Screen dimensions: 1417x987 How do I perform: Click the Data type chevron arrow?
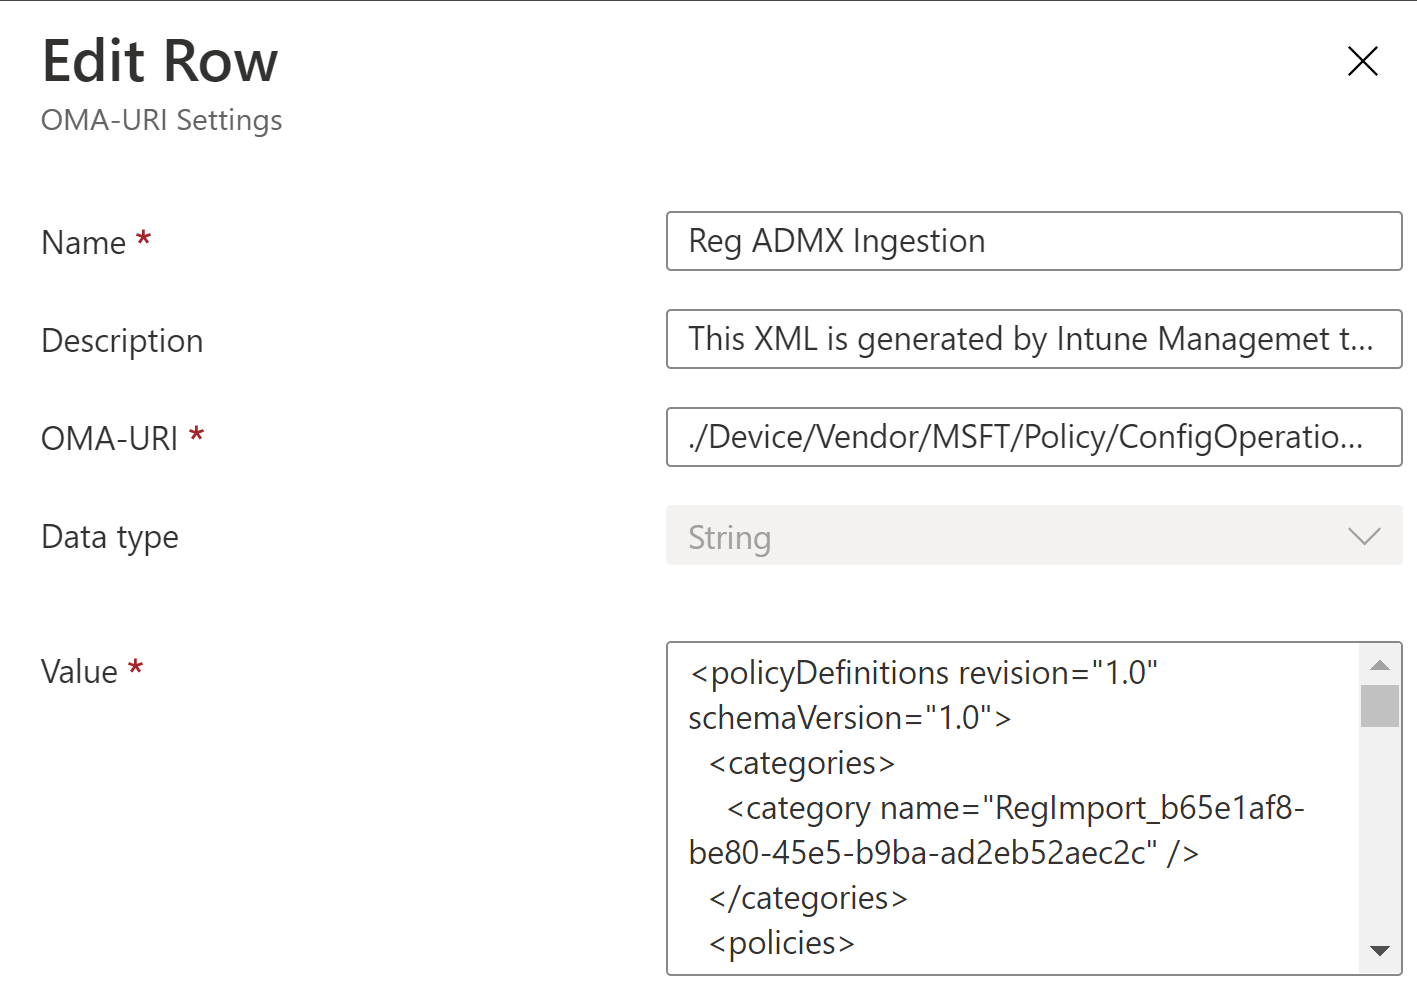click(x=1364, y=537)
